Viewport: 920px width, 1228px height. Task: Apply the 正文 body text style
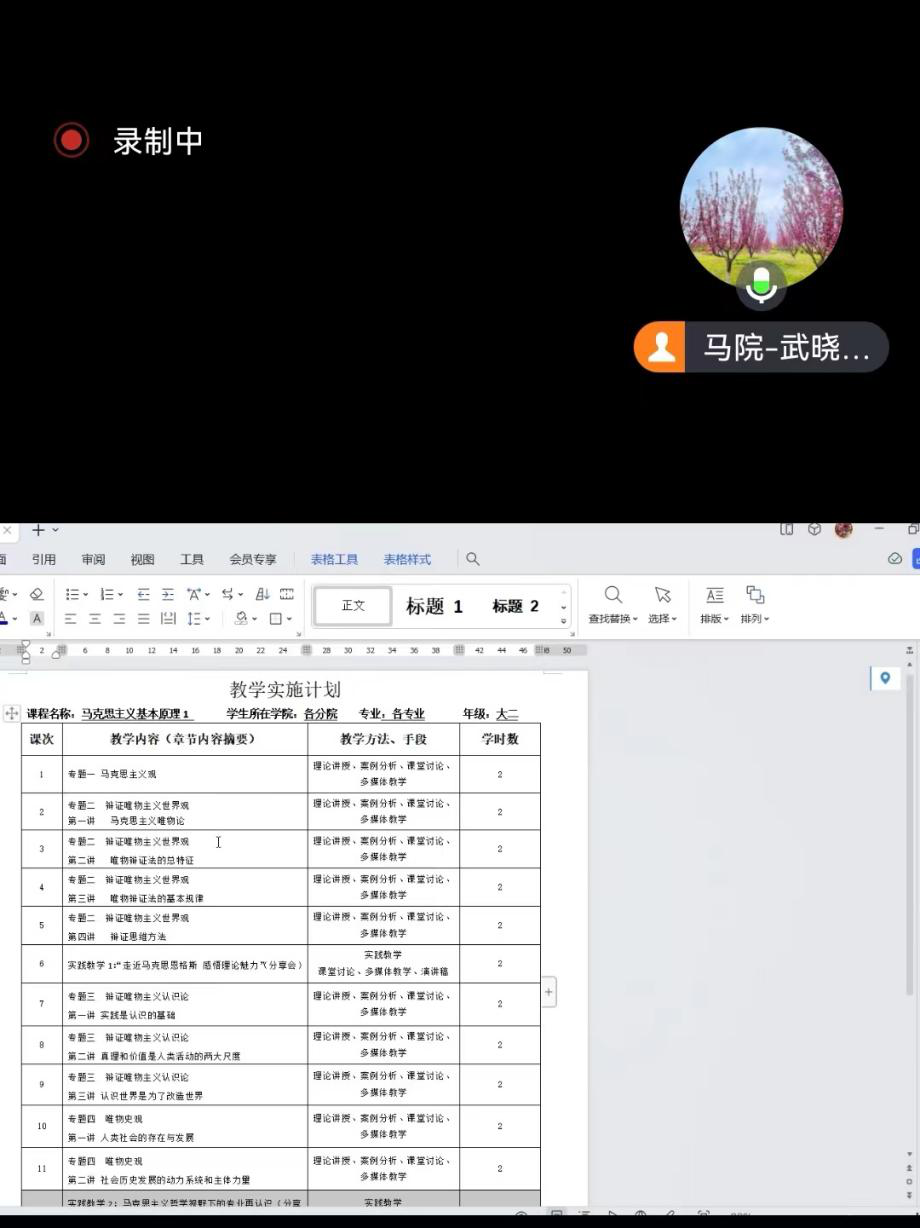click(x=352, y=605)
